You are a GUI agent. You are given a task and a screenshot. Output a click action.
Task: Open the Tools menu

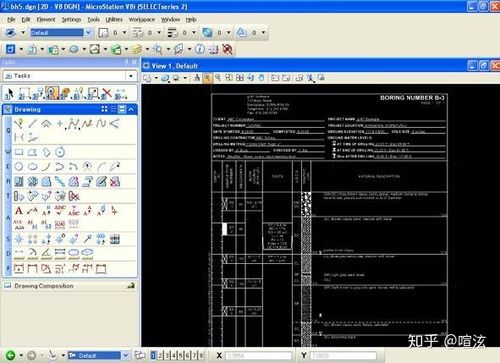pos(93,20)
